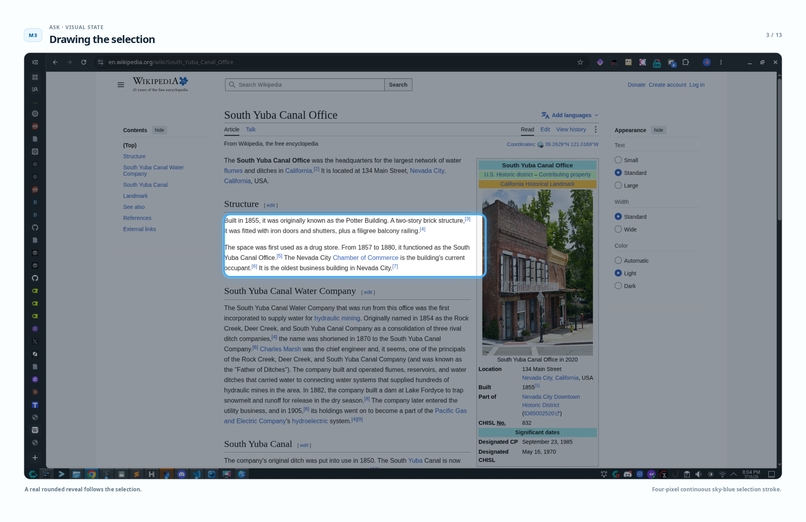The height and width of the screenshot is (522, 806).
Task: Open the purple diamond extension
Action: [x=600, y=62]
